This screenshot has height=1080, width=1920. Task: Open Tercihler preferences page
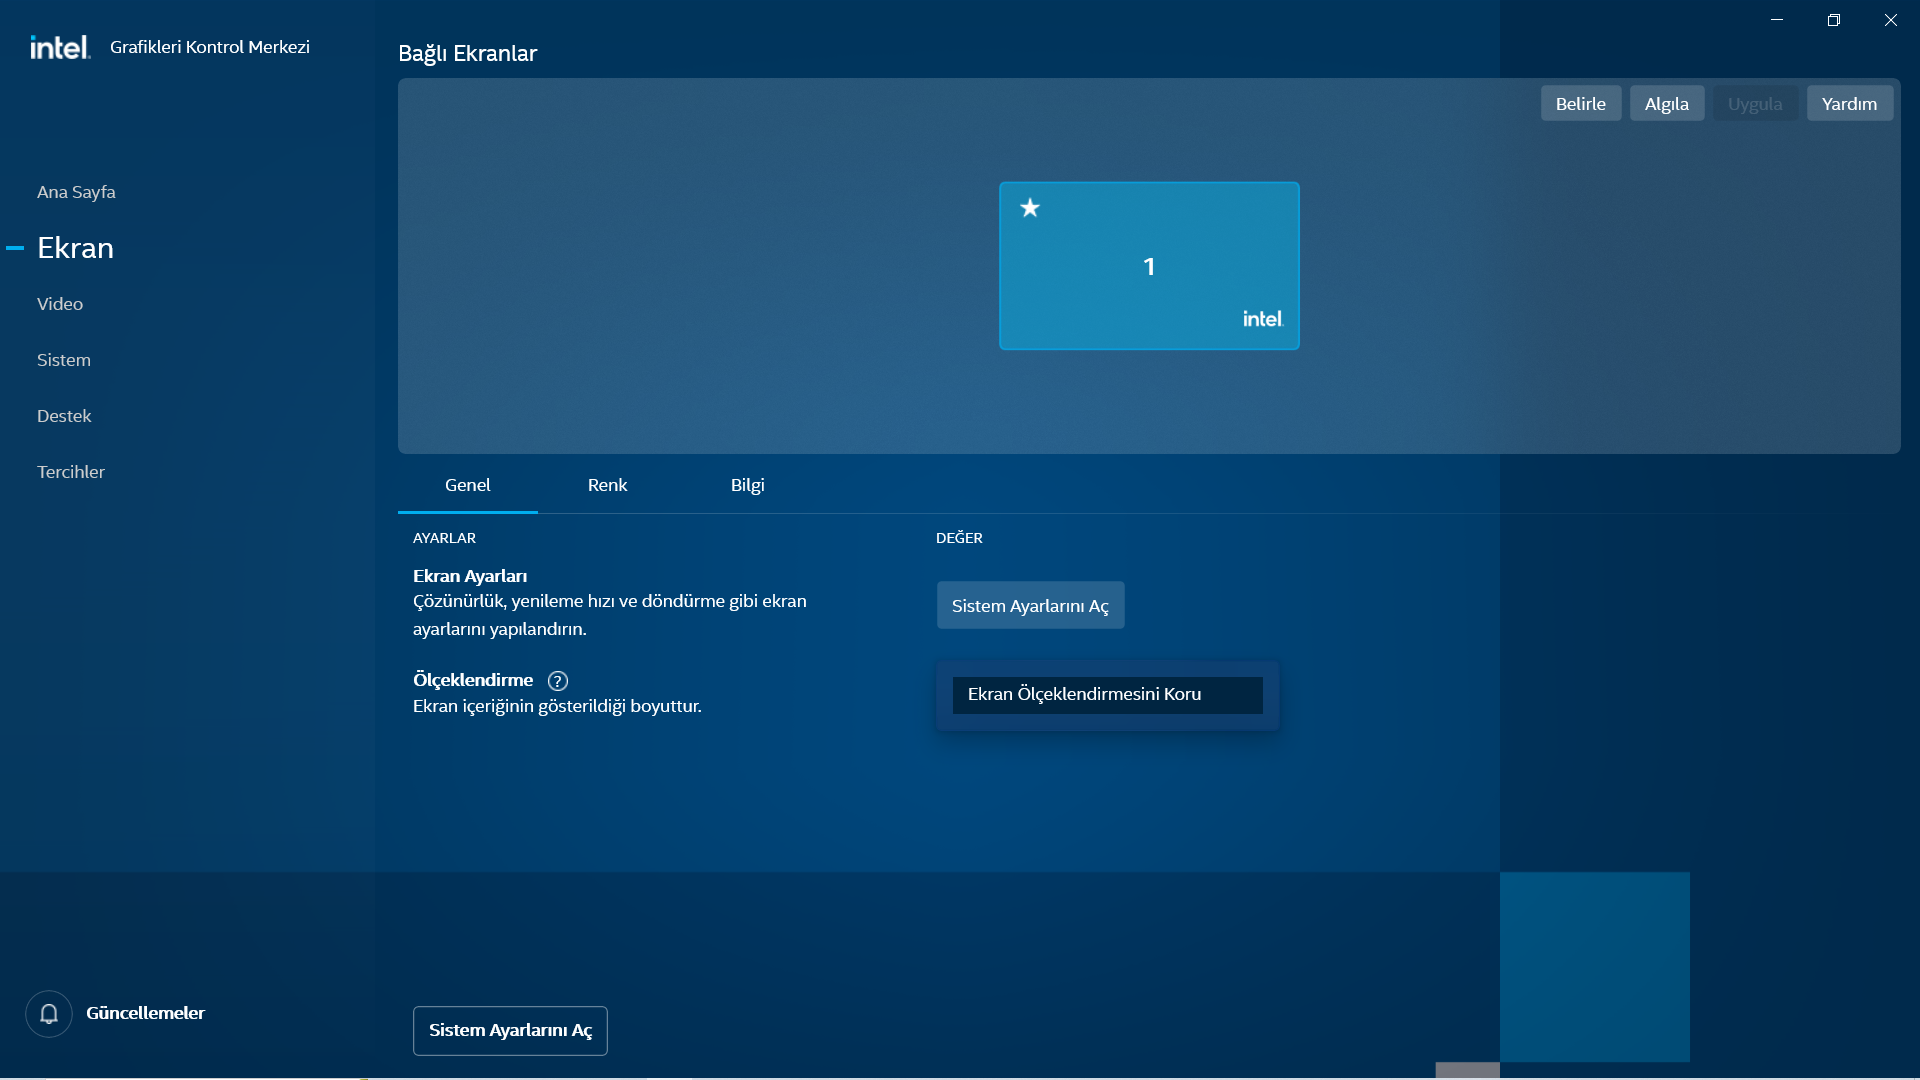pos(71,472)
